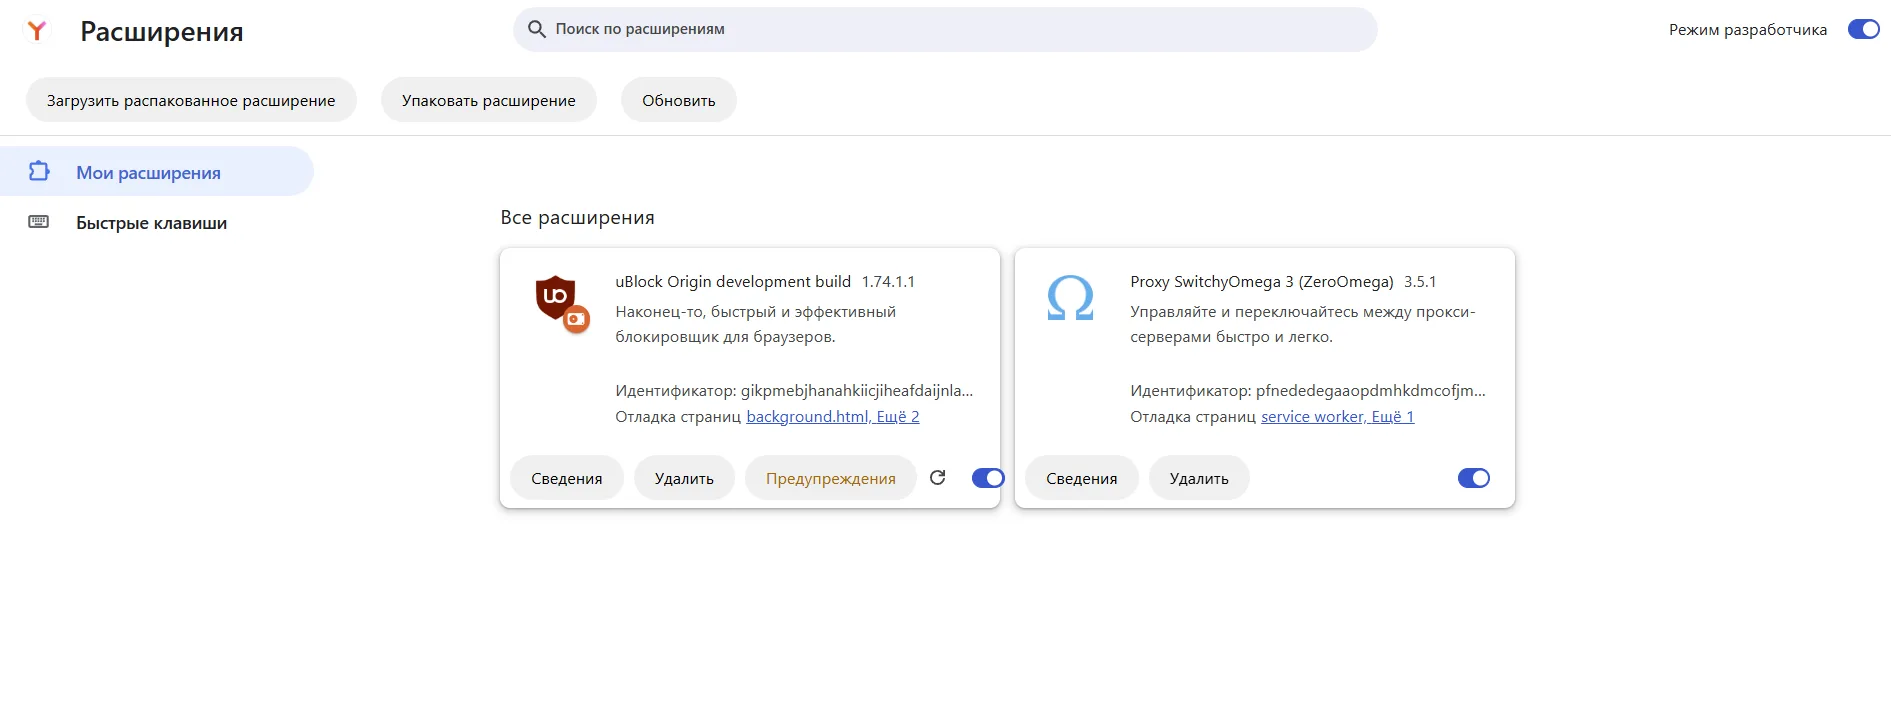Click the Yandex browser logo icon
Screen dimensions: 1891x721
pyautogui.click(x=37, y=31)
